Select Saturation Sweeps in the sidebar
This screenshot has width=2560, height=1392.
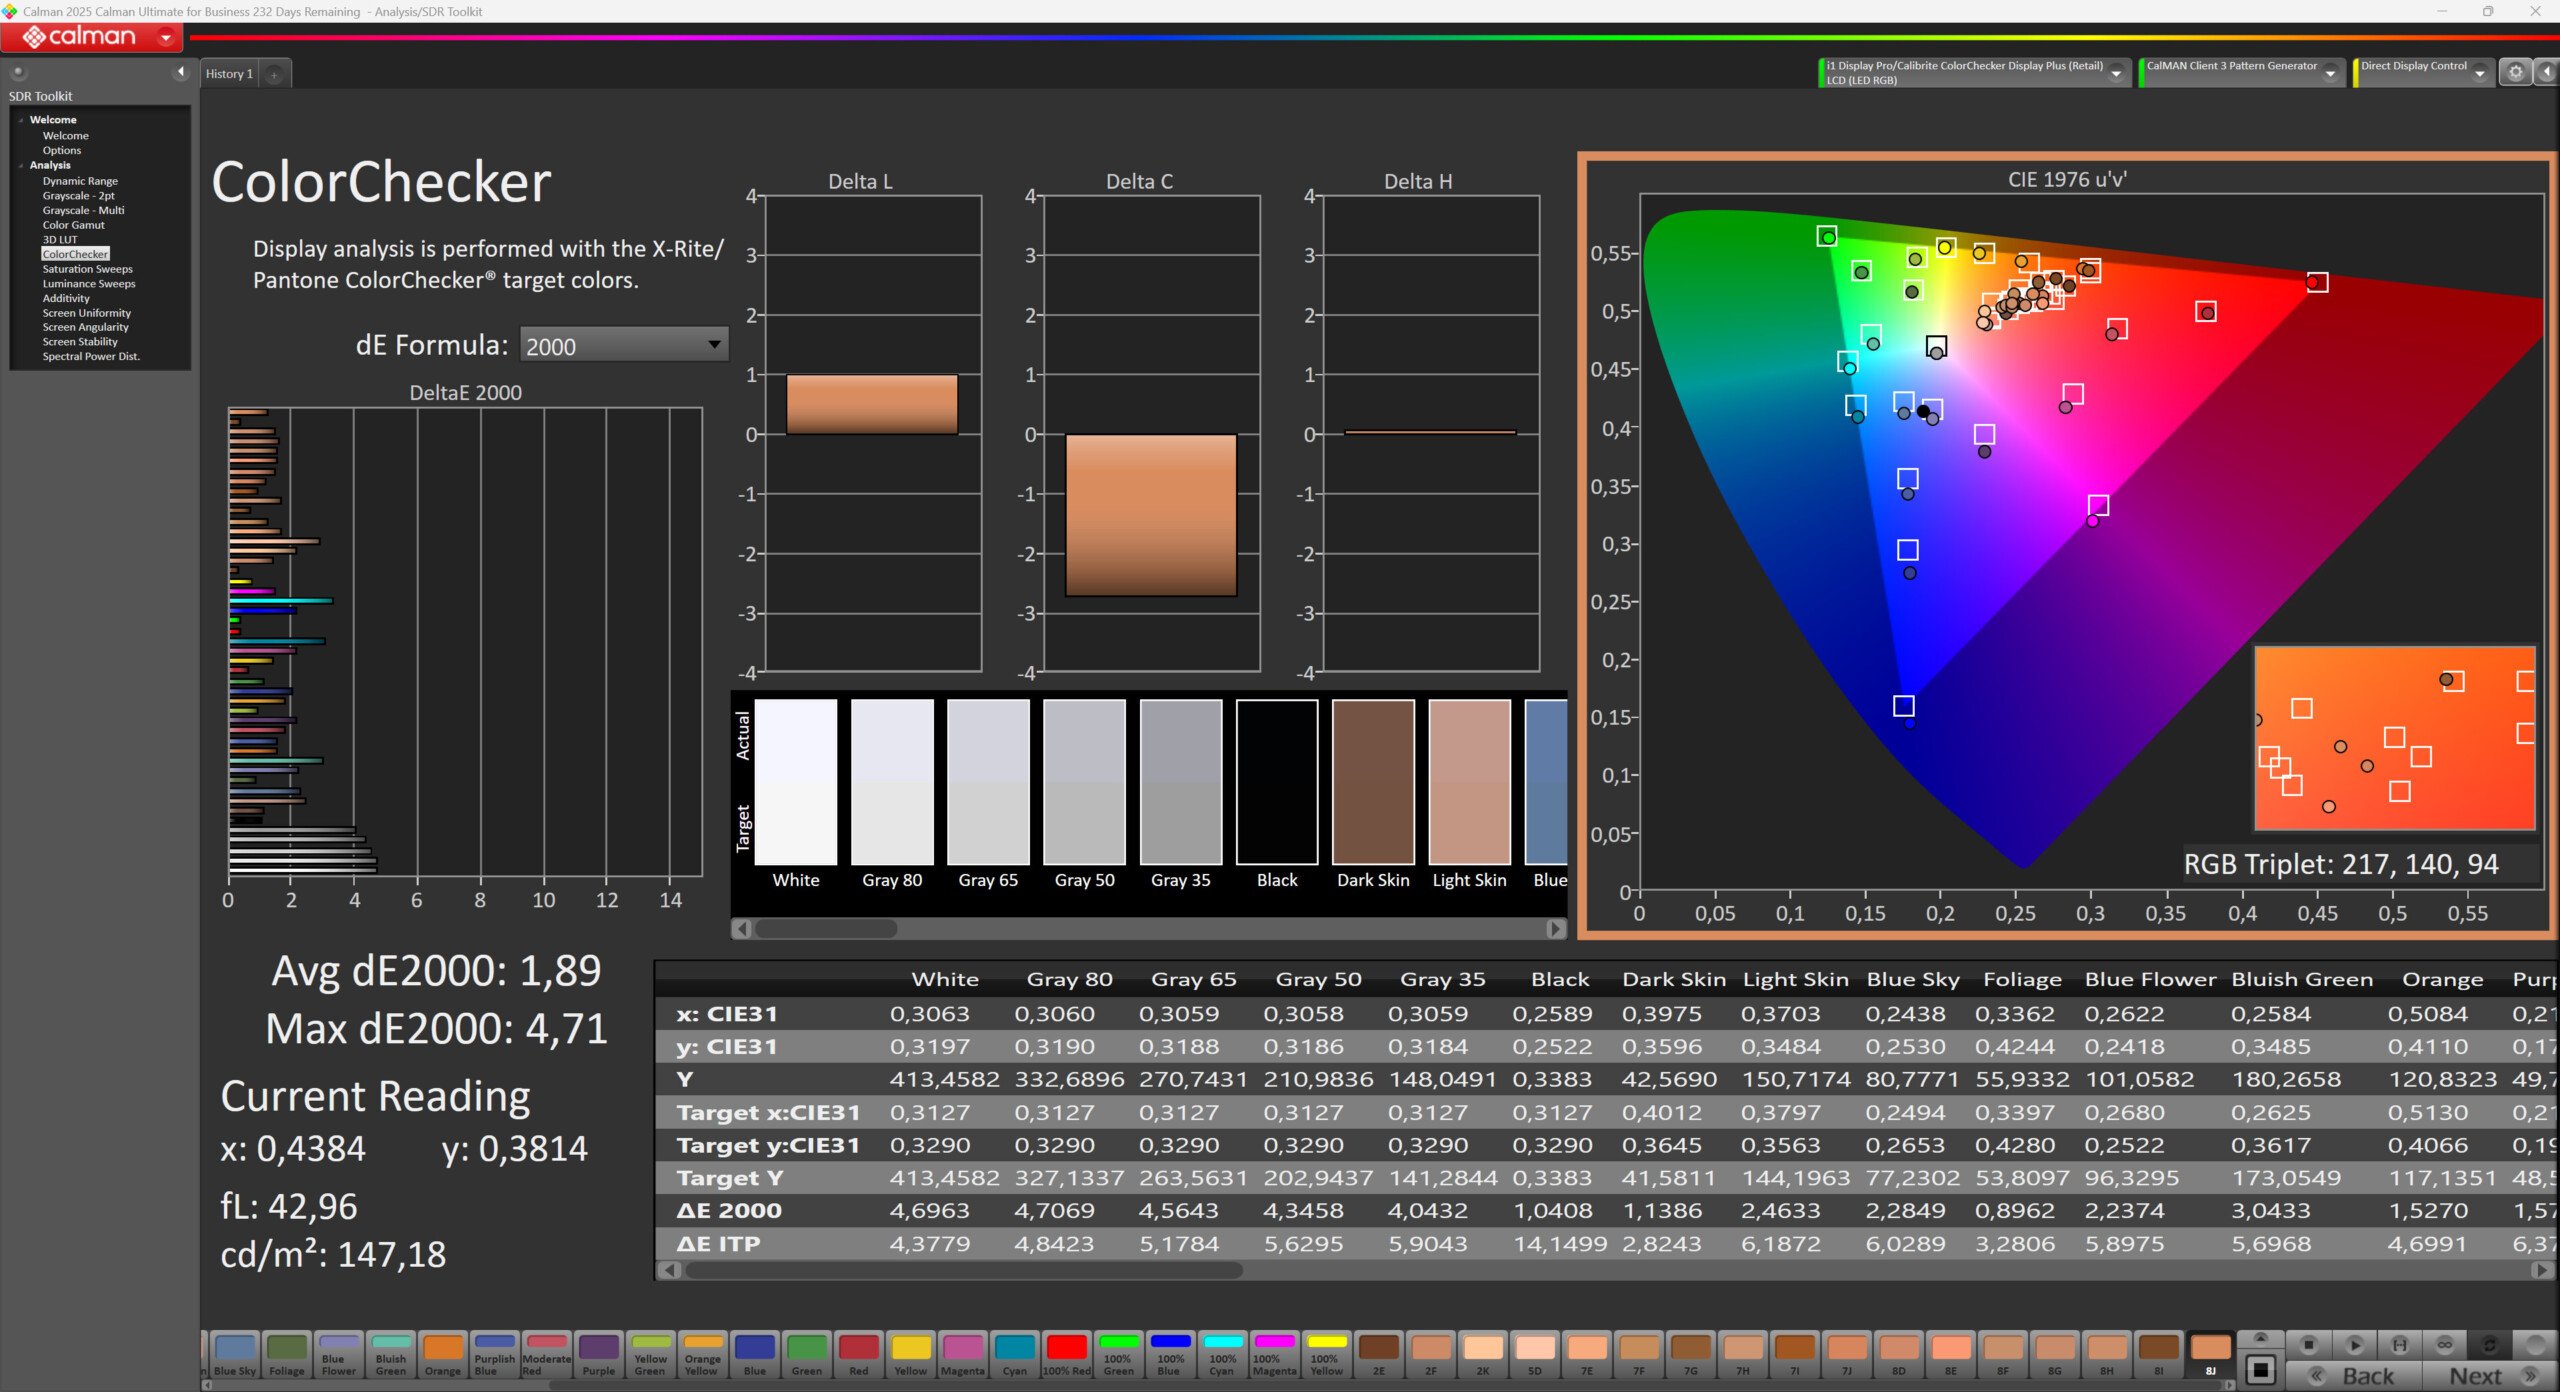click(x=87, y=269)
